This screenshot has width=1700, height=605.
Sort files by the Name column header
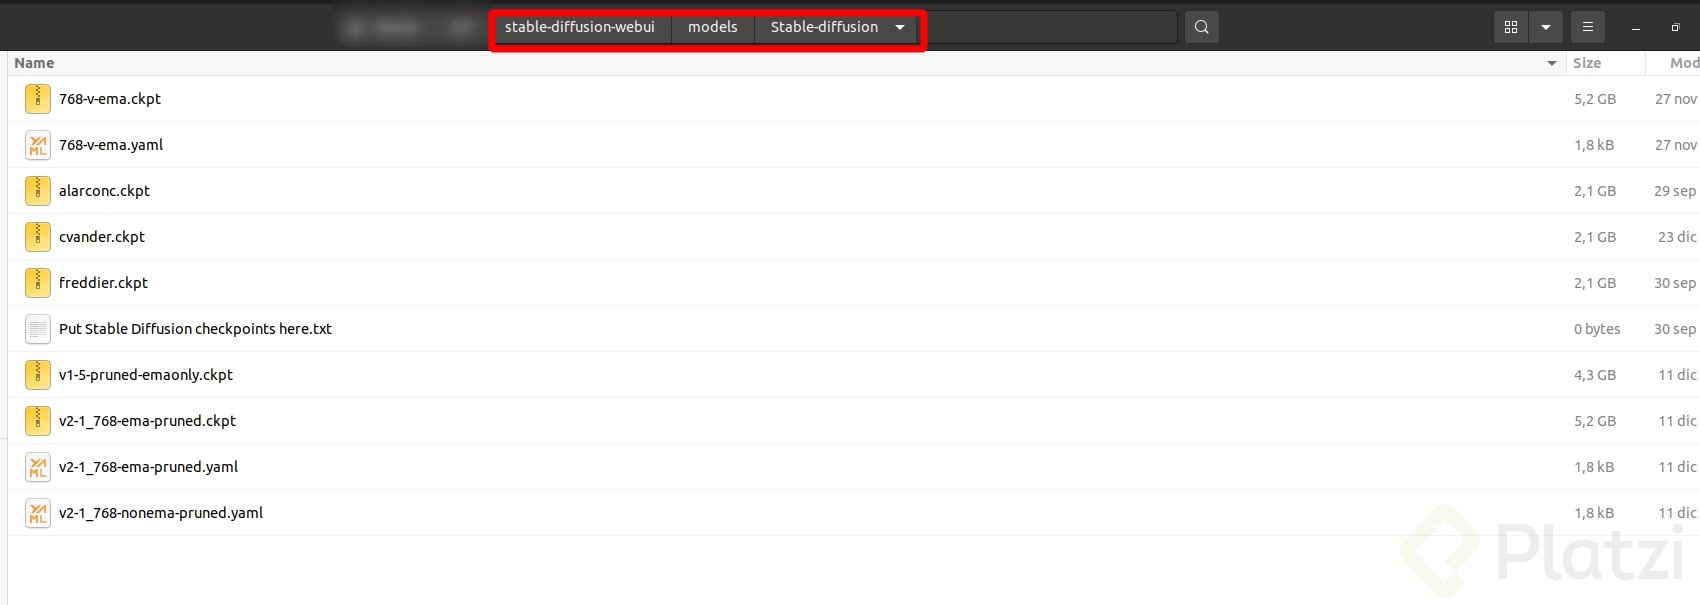tap(34, 63)
